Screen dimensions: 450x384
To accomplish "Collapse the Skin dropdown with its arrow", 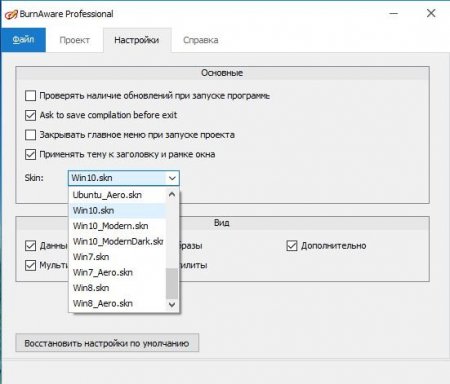I will [172, 178].
